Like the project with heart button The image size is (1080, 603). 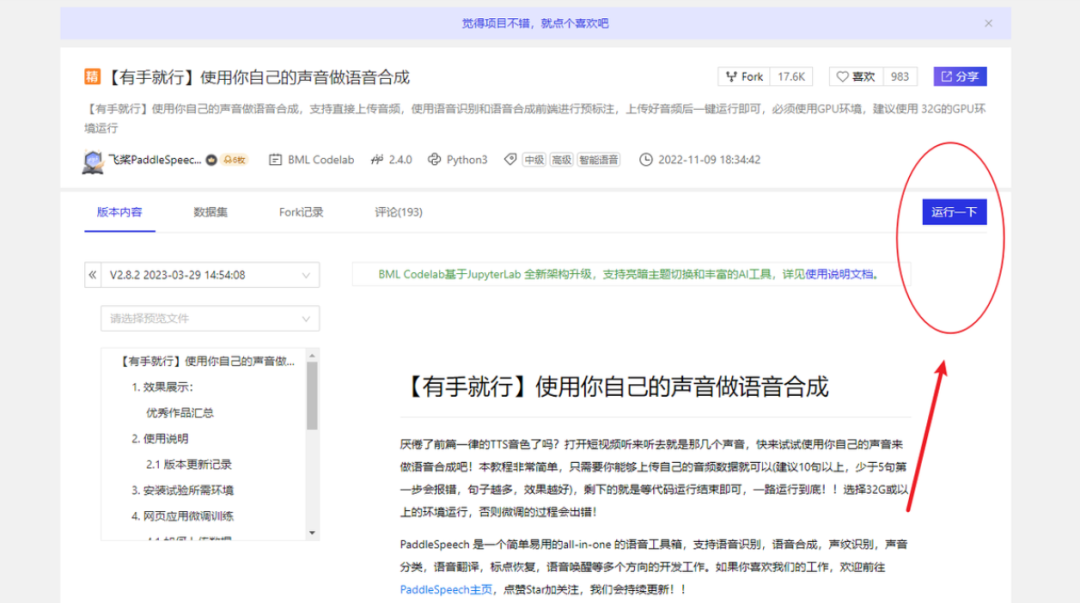tap(856, 76)
